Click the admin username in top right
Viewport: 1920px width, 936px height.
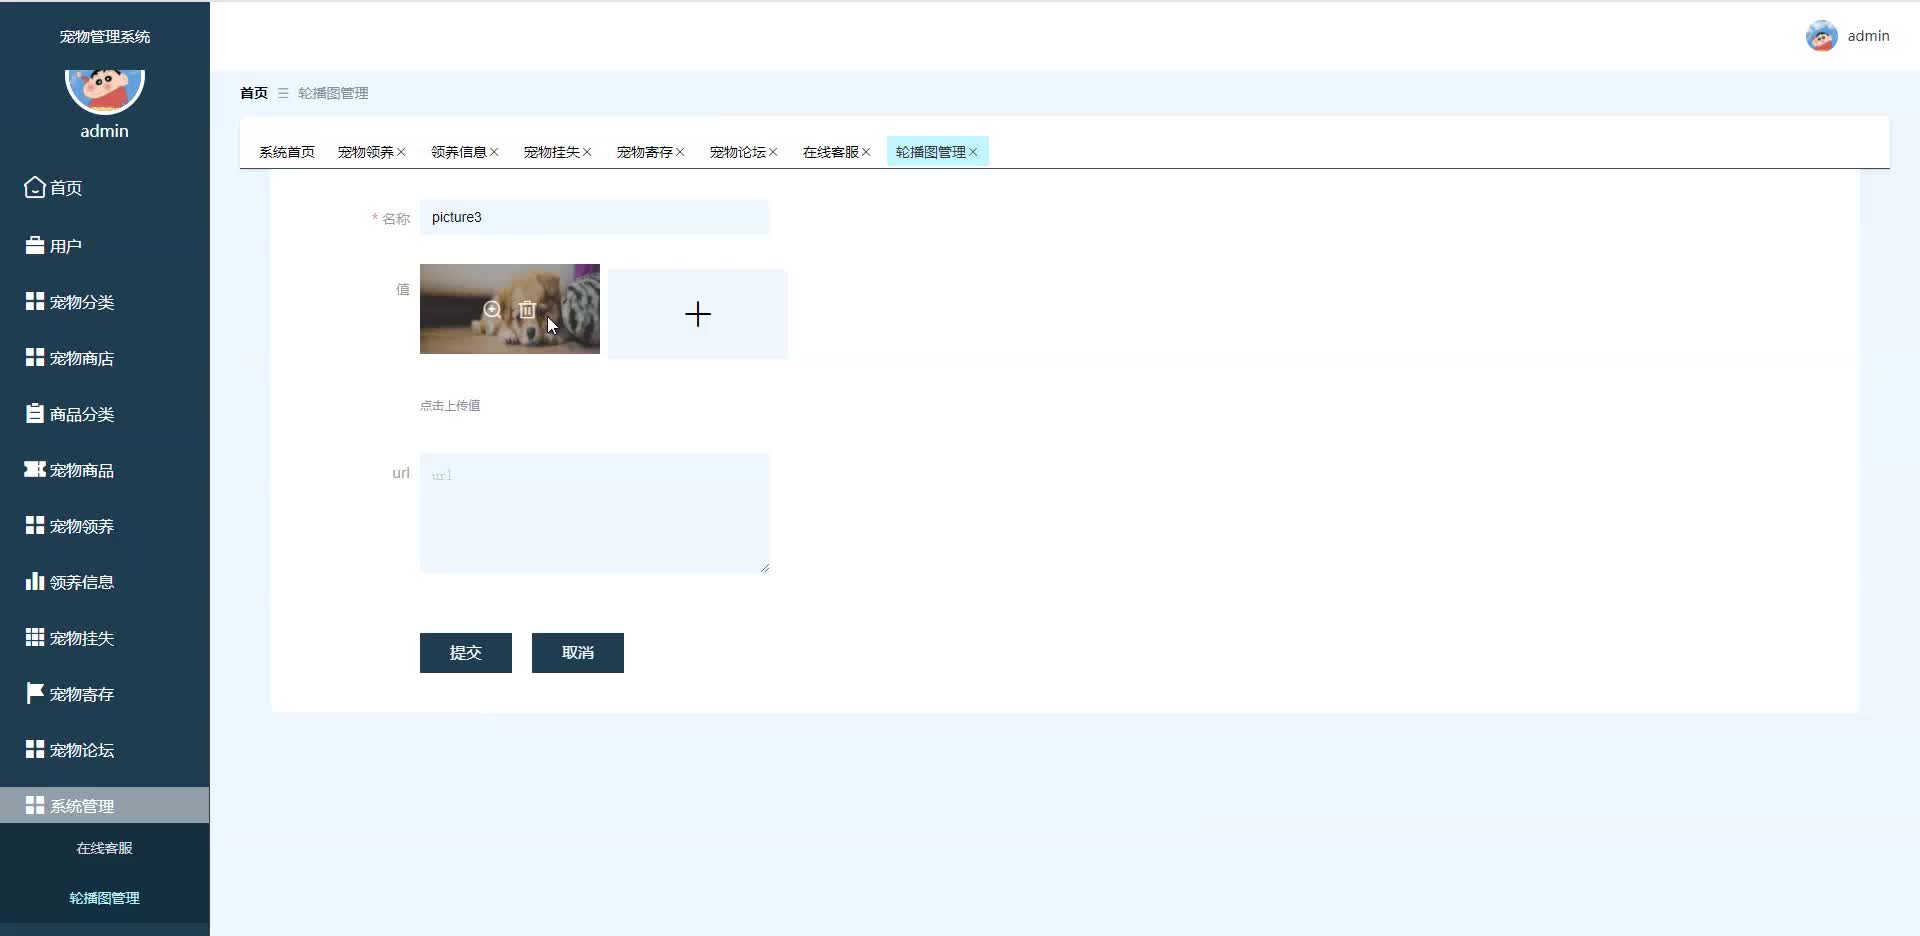pos(1868,36)
